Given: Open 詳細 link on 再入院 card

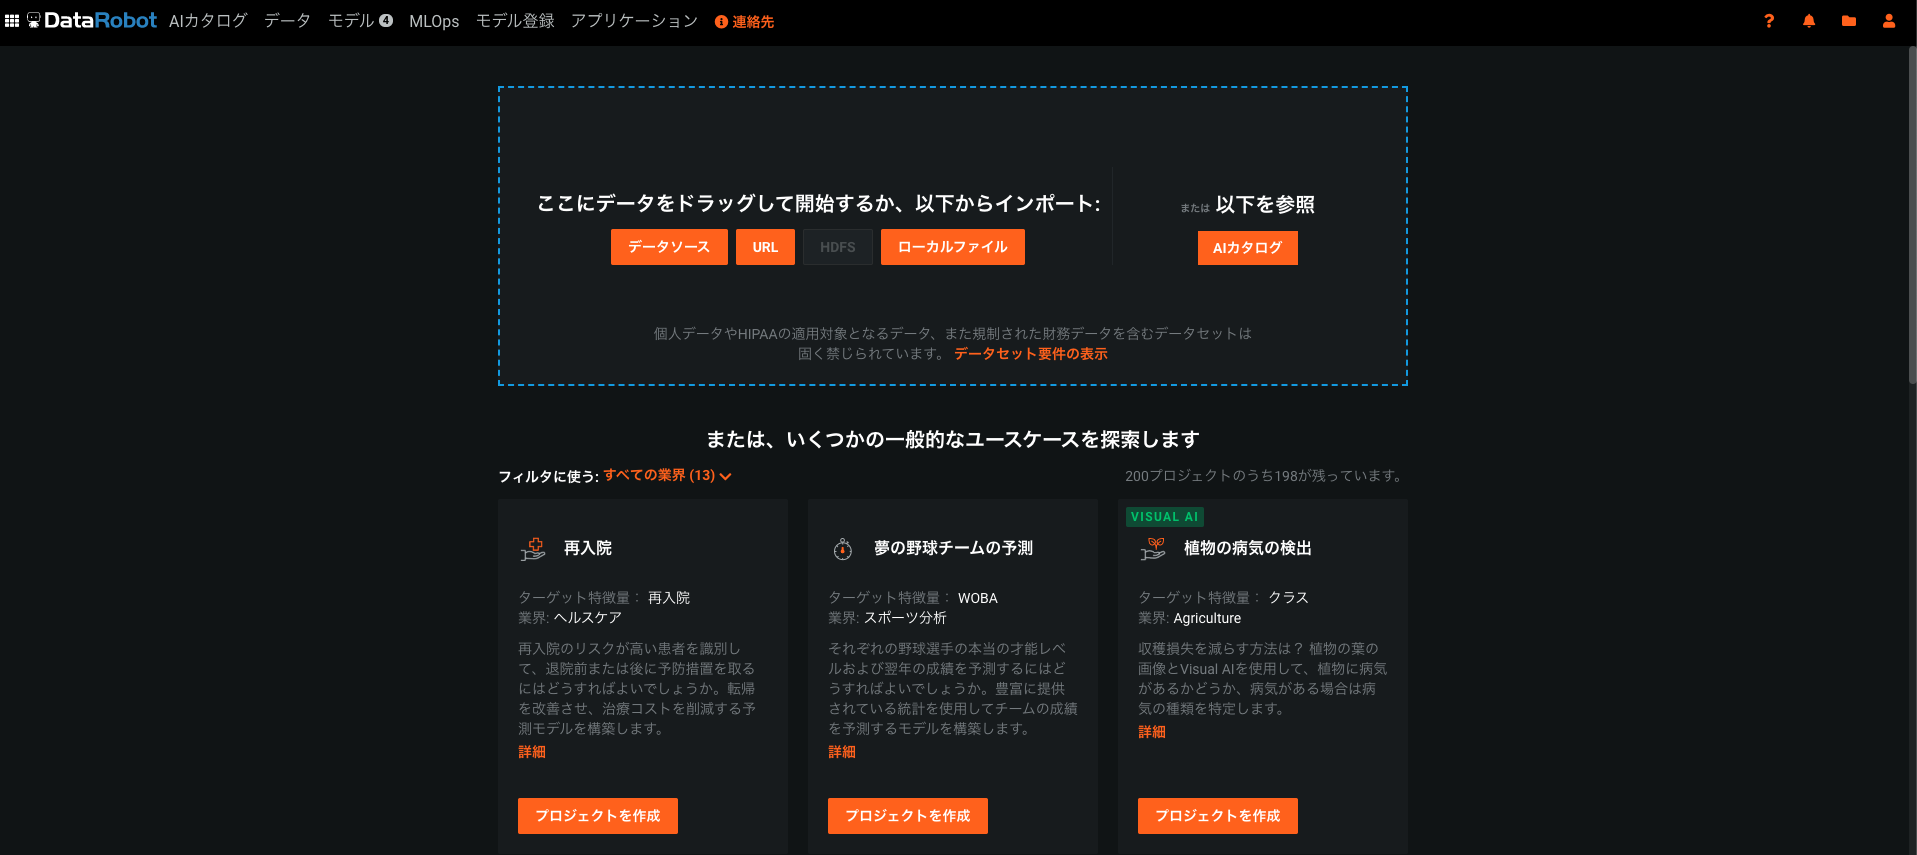Looking at the screenshot, I should pyautogui.click(x=532, y=752).
